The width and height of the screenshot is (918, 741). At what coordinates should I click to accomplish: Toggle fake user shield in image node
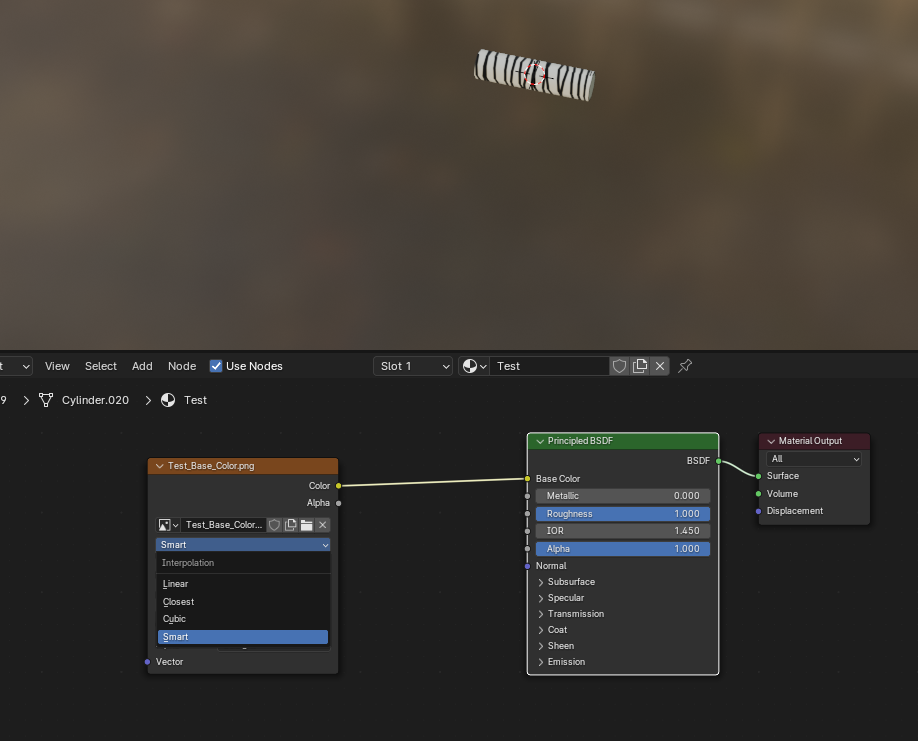click(275, 525)
